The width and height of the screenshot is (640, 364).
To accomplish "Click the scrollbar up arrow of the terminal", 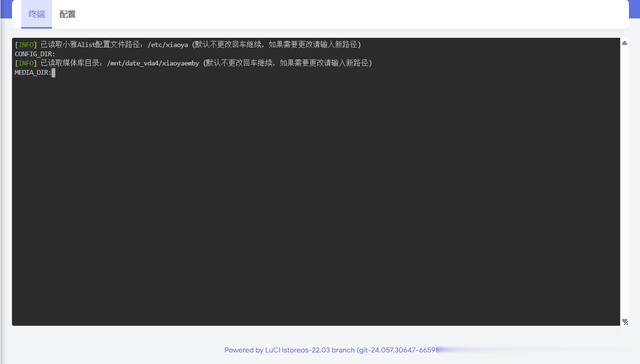I will coord(624,43).
